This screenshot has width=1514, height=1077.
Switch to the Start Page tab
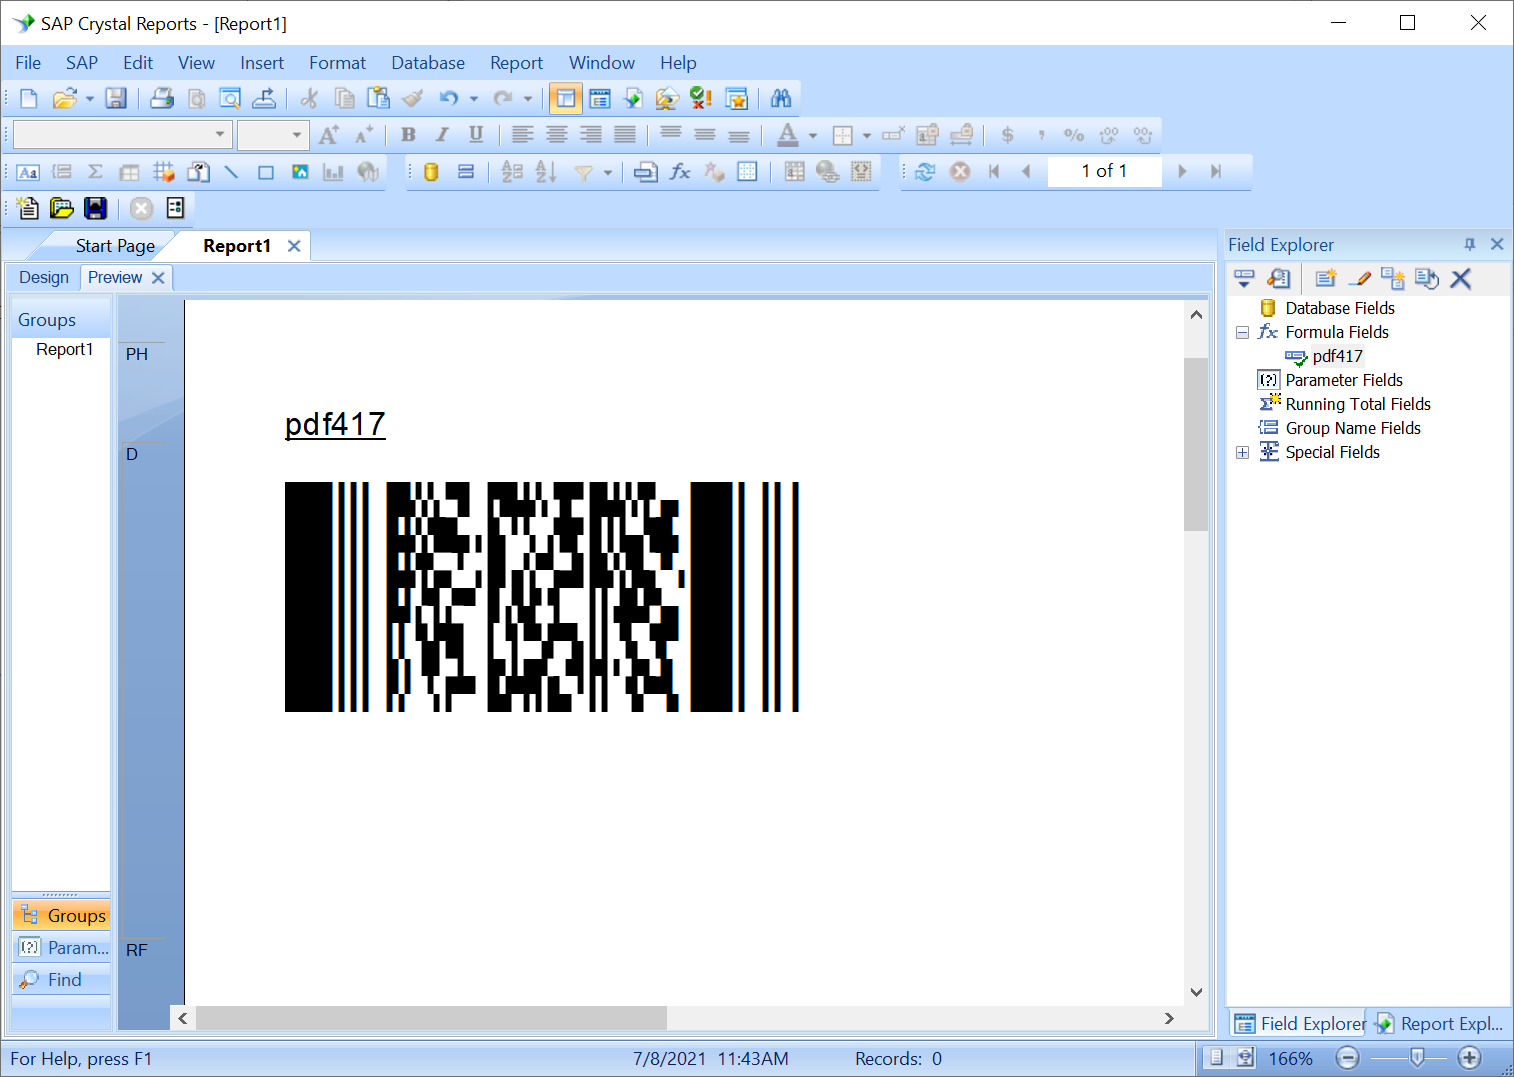(x=115, y=246)
